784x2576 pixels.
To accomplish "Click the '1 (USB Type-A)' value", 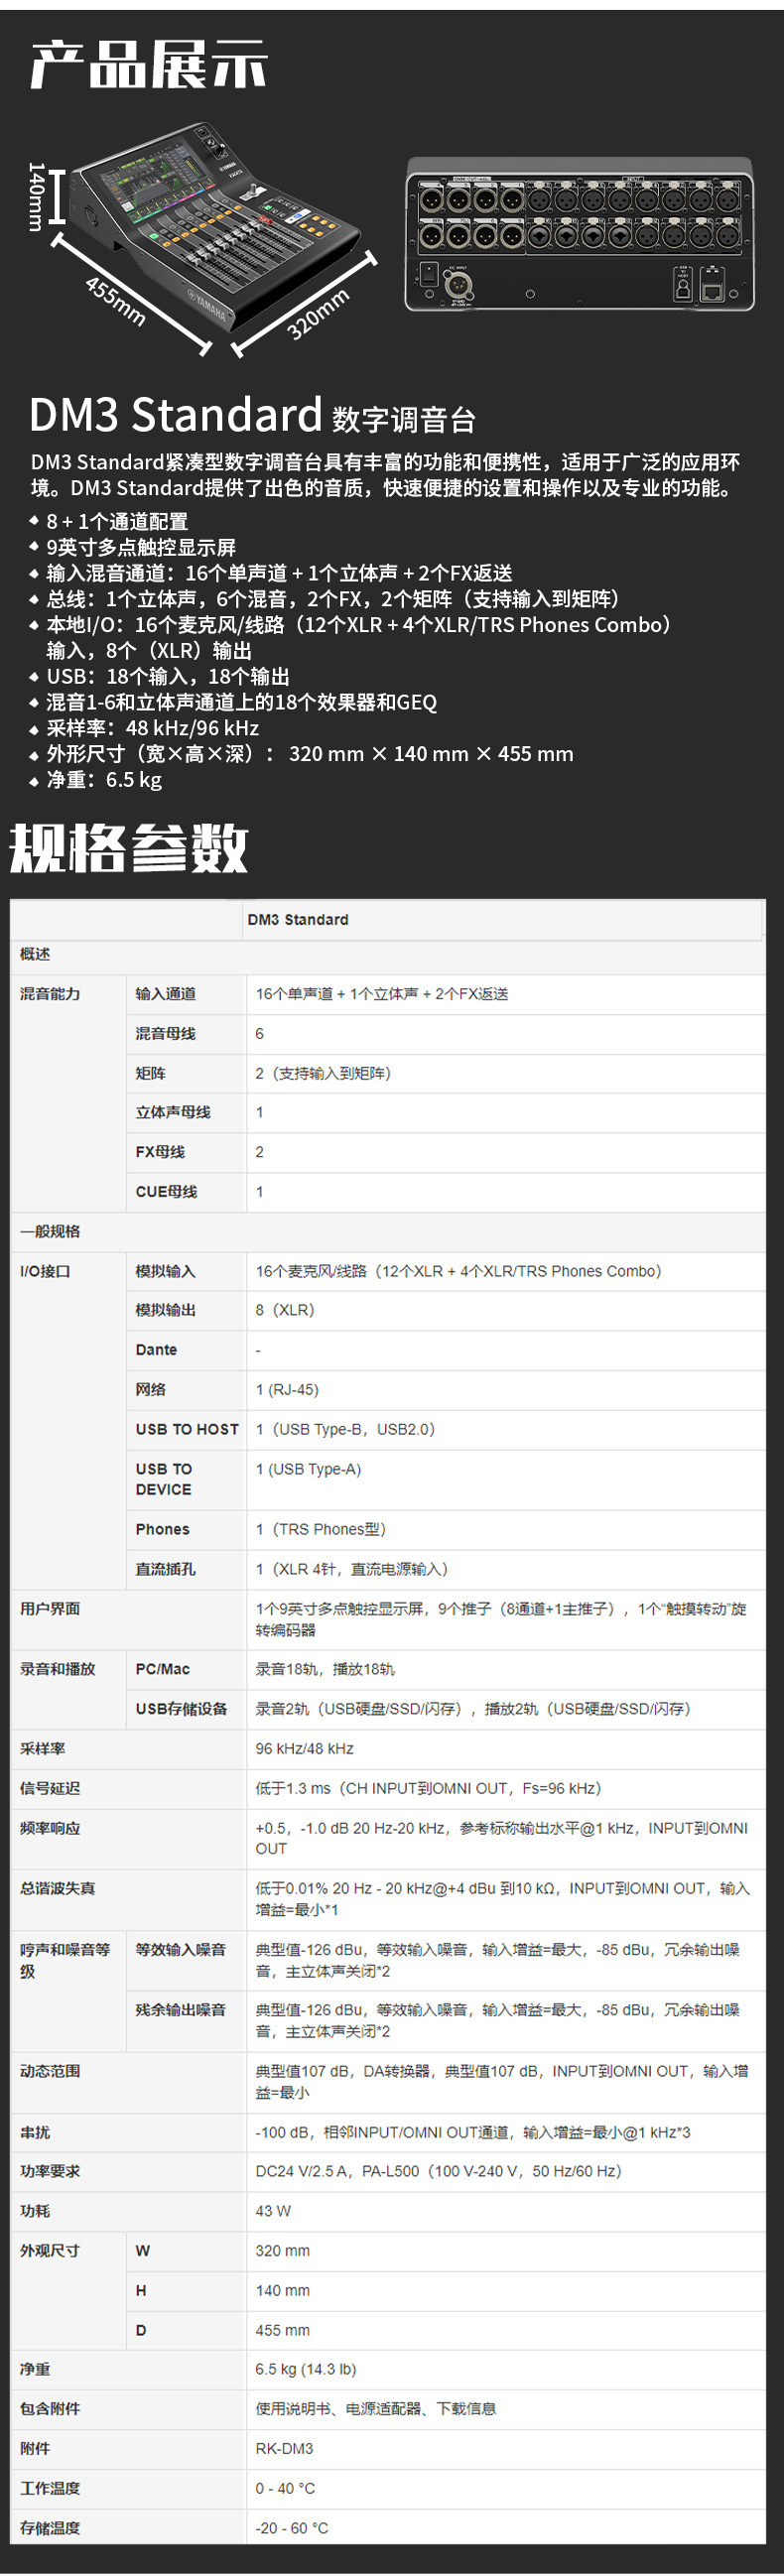I will 308,1470.
